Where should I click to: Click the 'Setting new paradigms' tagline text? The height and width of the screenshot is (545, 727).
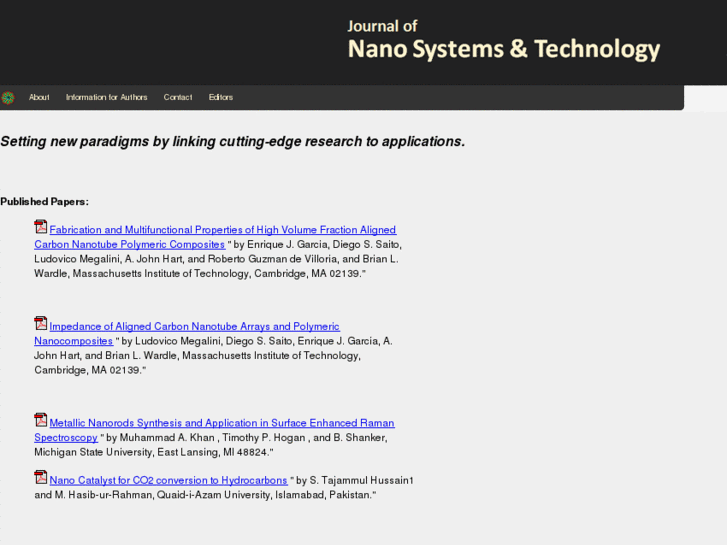click(x=233, y=141)
